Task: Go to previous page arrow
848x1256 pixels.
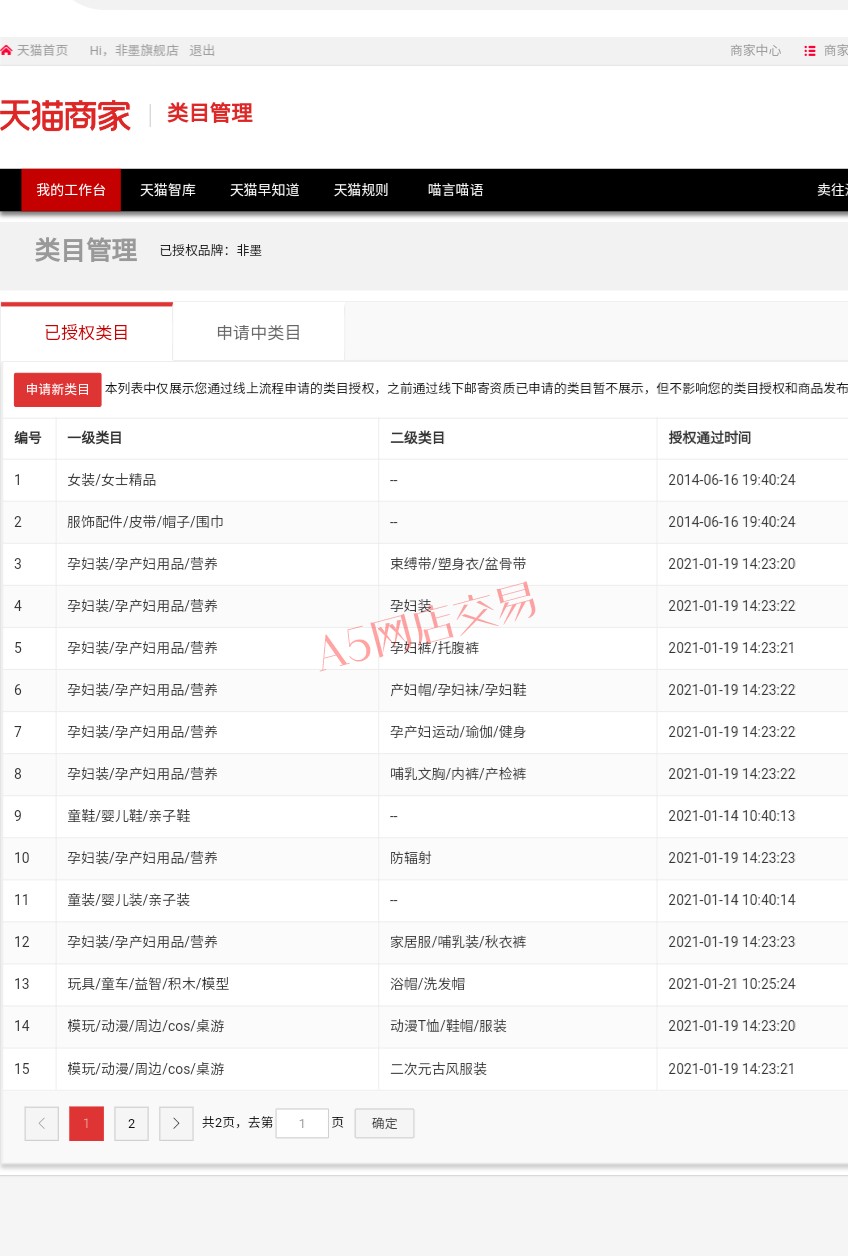Action: (42, 1123)
